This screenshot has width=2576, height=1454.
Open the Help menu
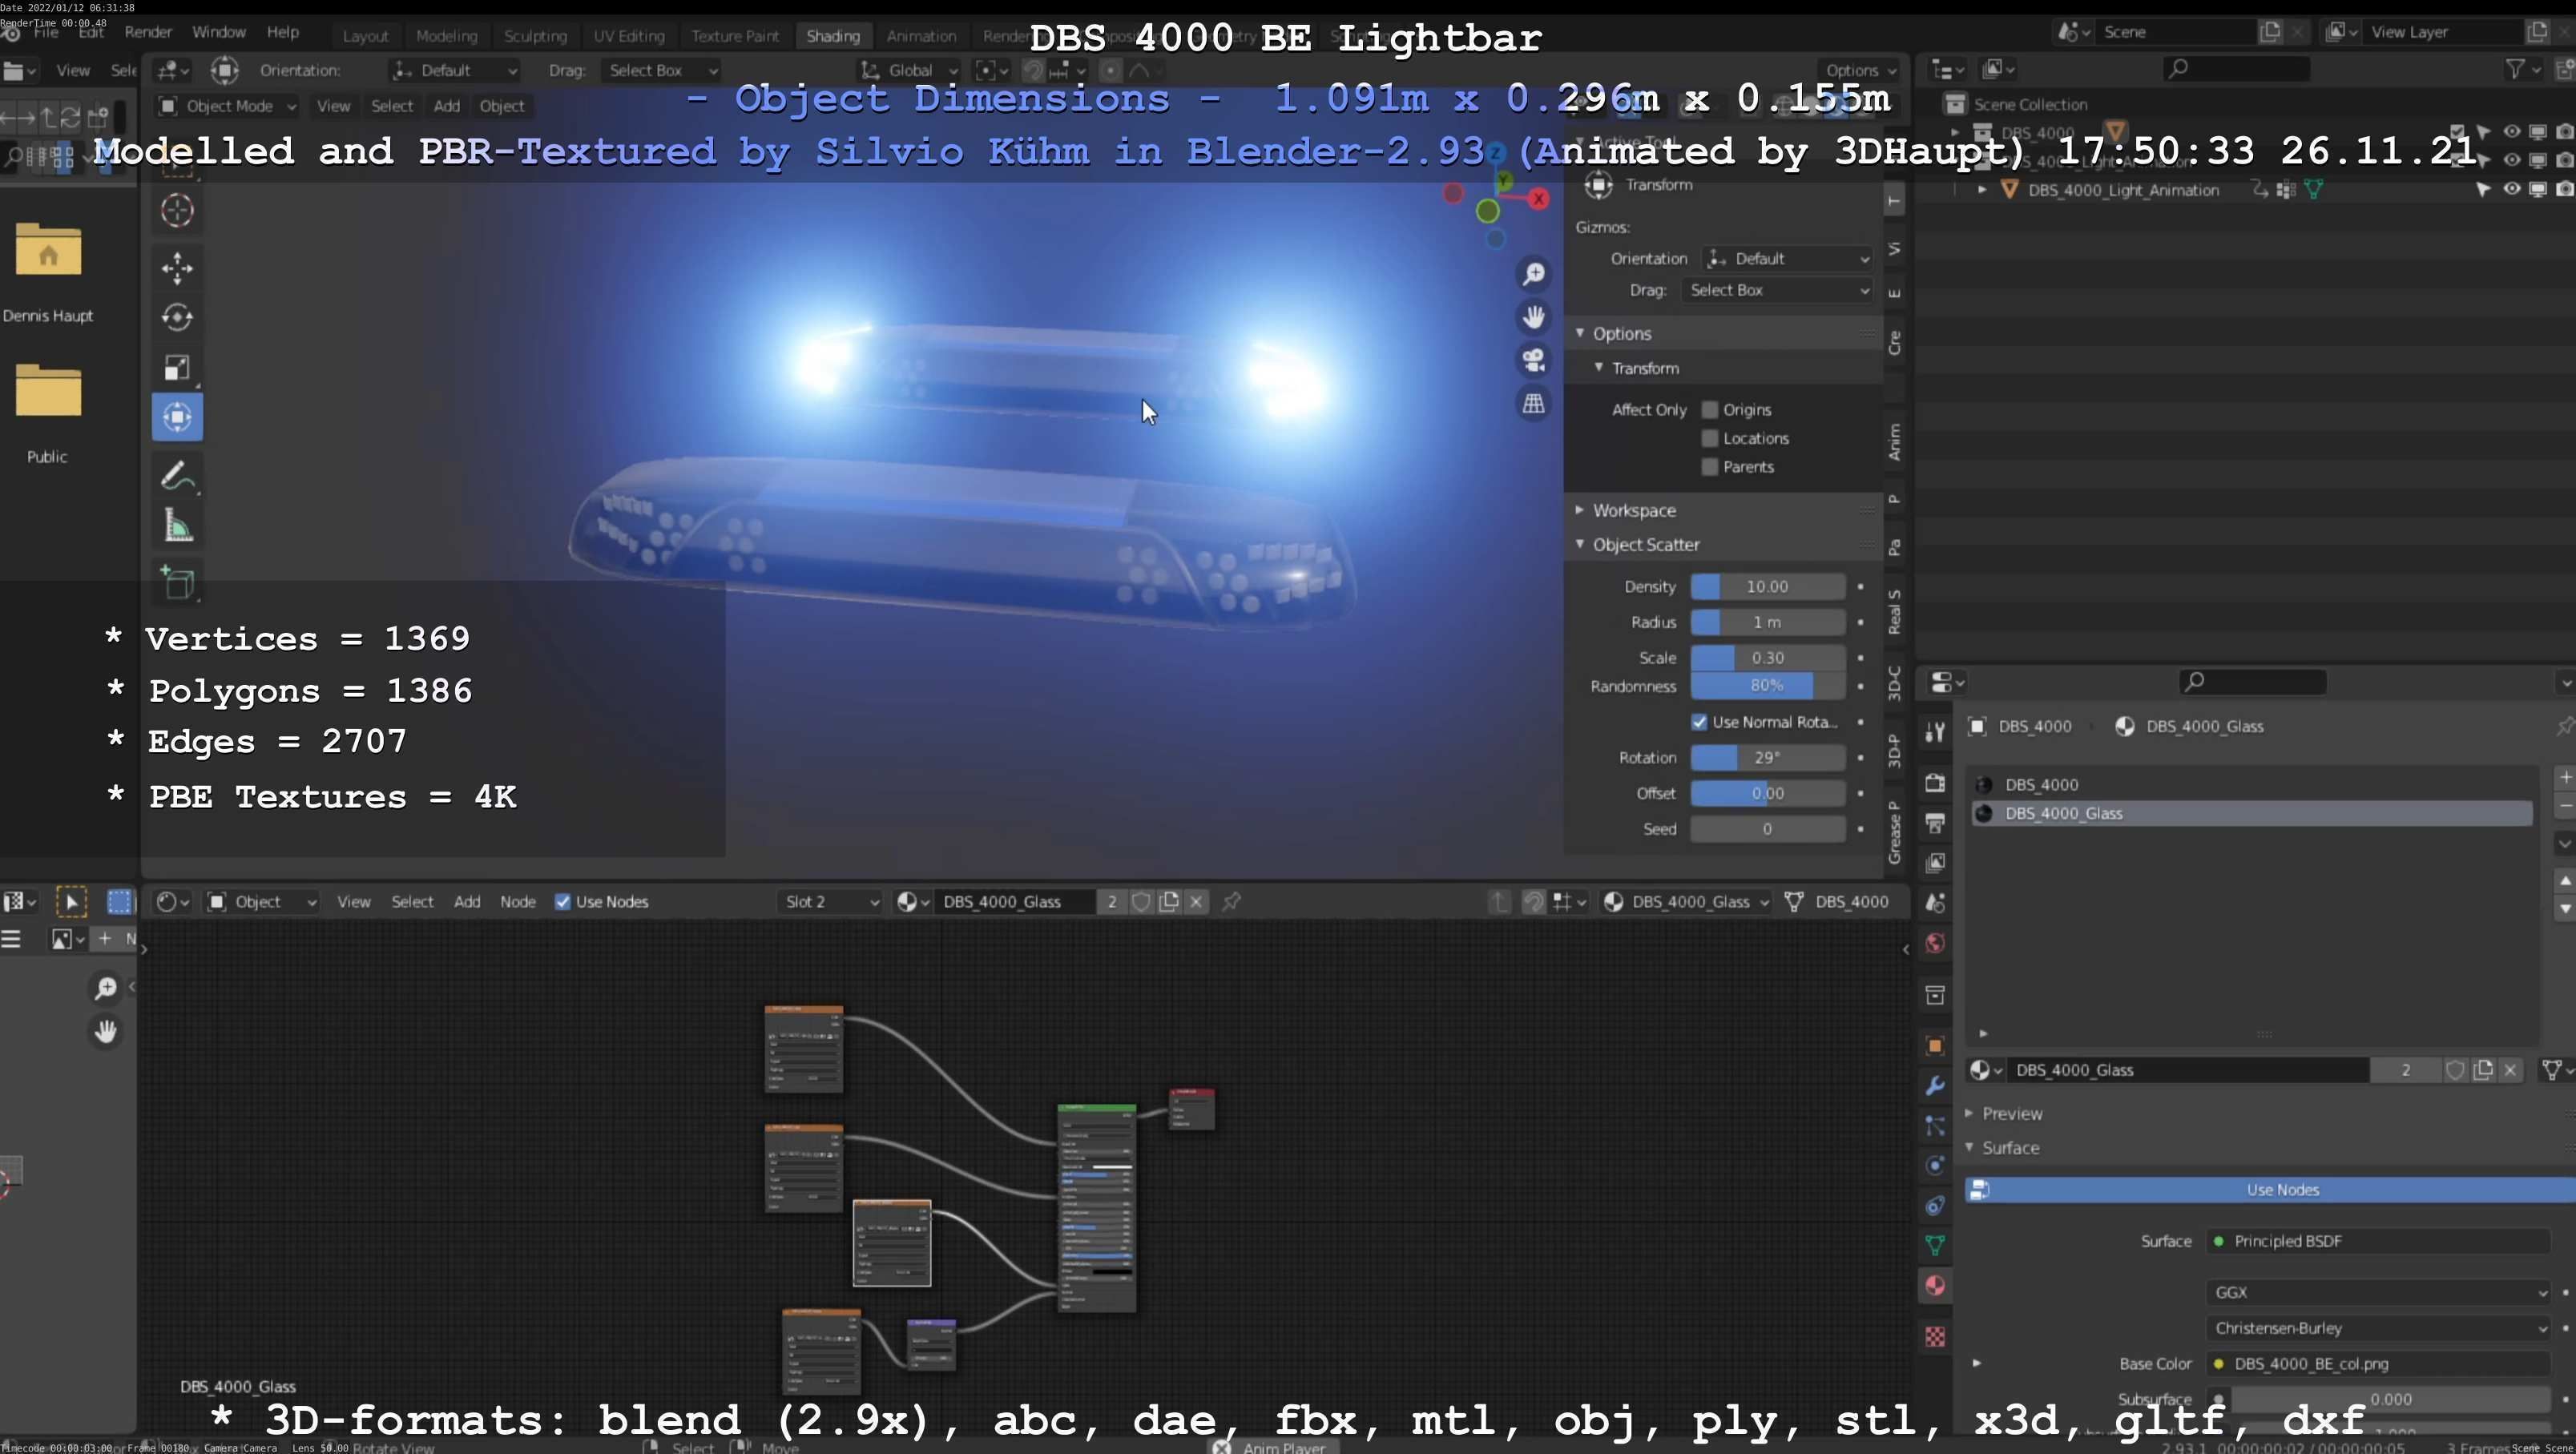(x=283, y=33)
